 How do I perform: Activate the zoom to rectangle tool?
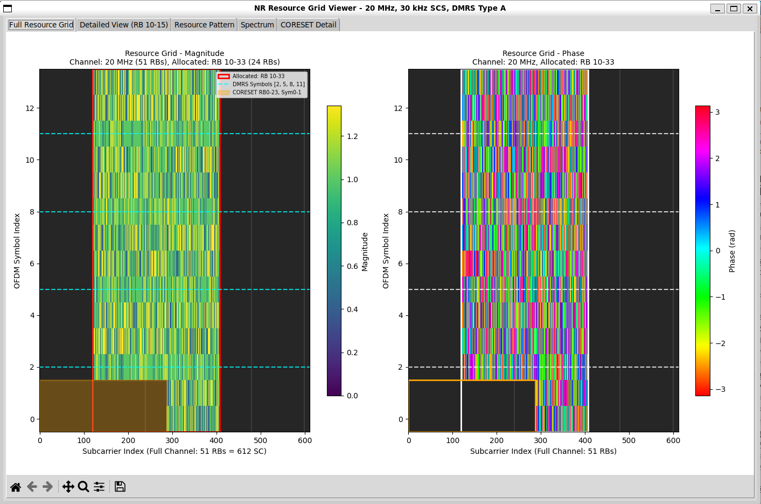click(84, 487)
